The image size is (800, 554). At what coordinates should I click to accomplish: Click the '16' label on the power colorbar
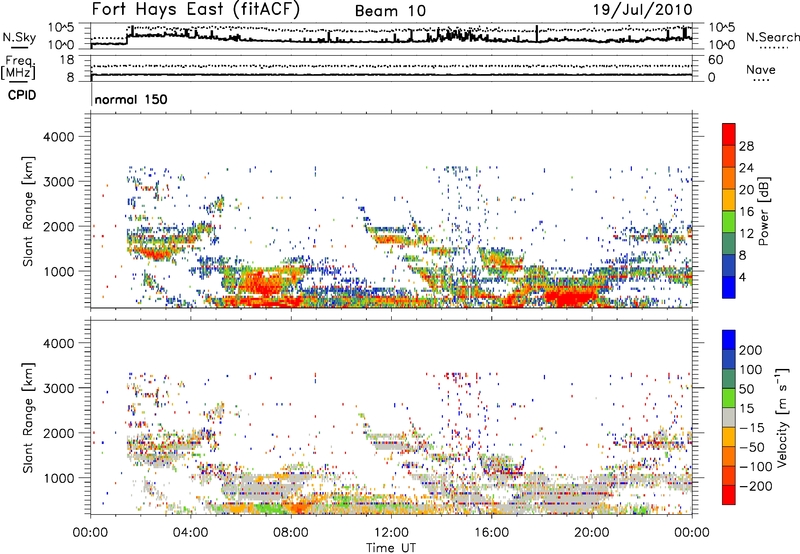(x=746, y=212)
